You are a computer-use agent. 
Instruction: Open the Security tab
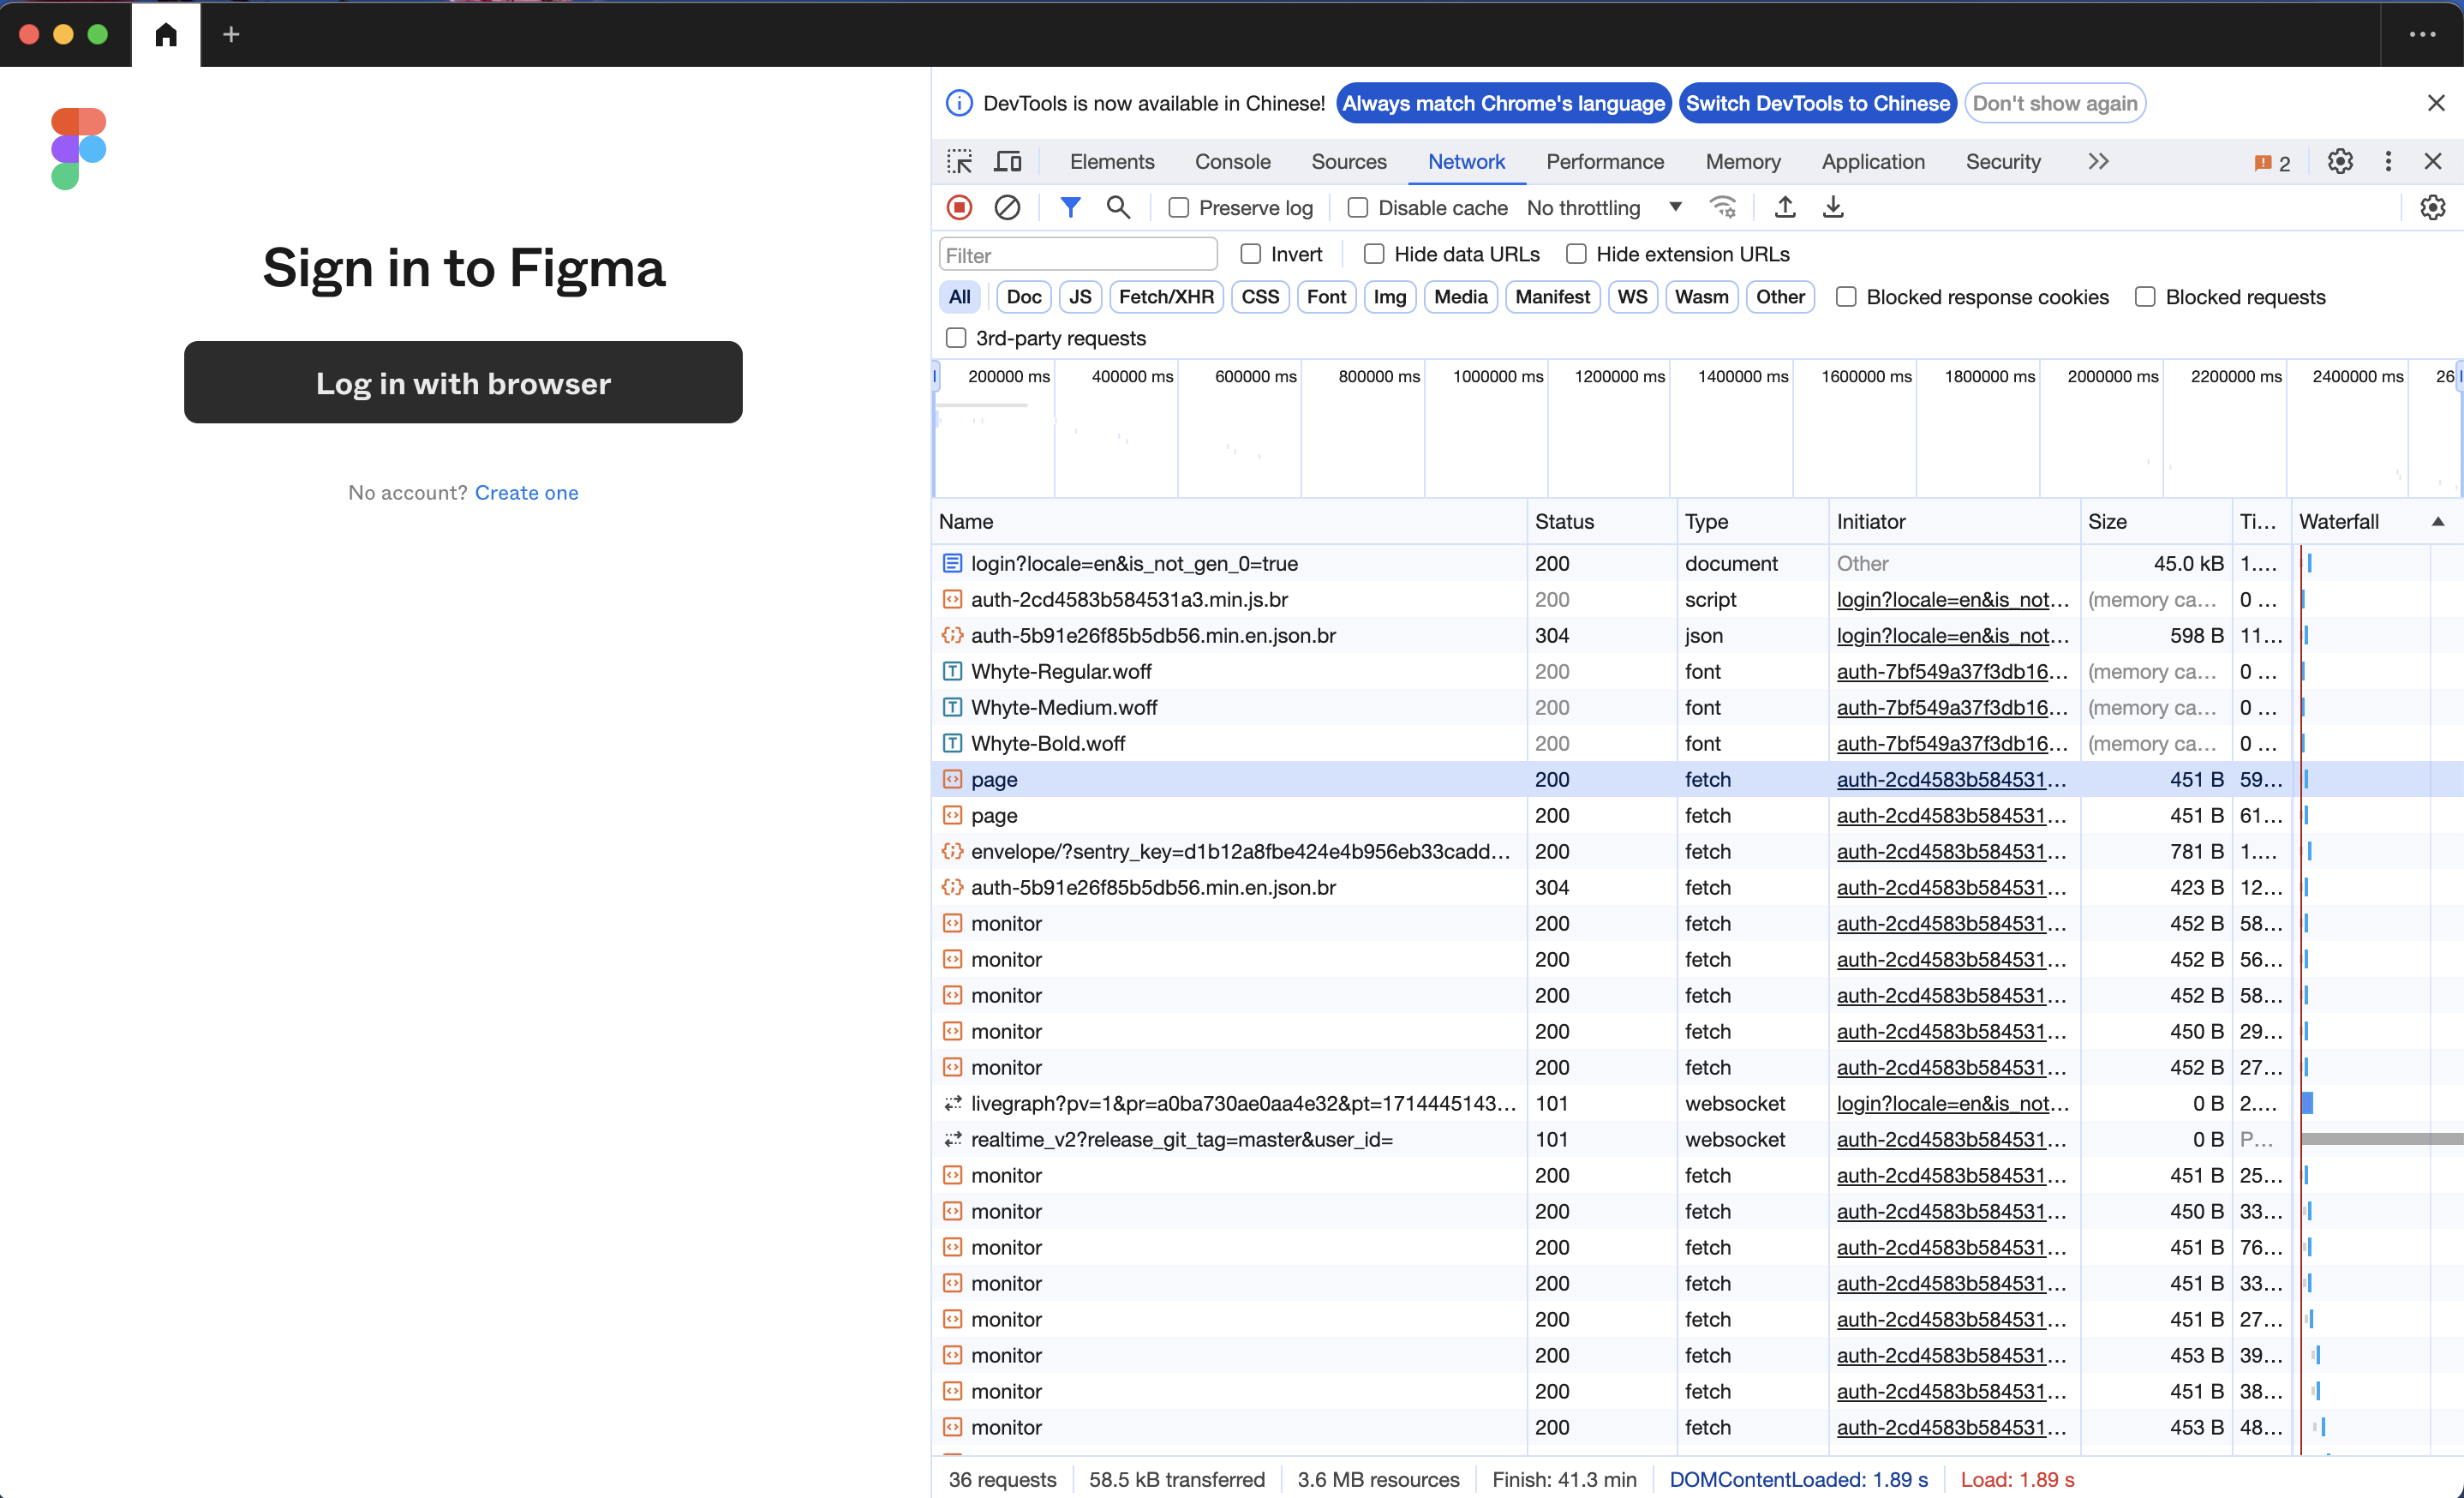2002,162
